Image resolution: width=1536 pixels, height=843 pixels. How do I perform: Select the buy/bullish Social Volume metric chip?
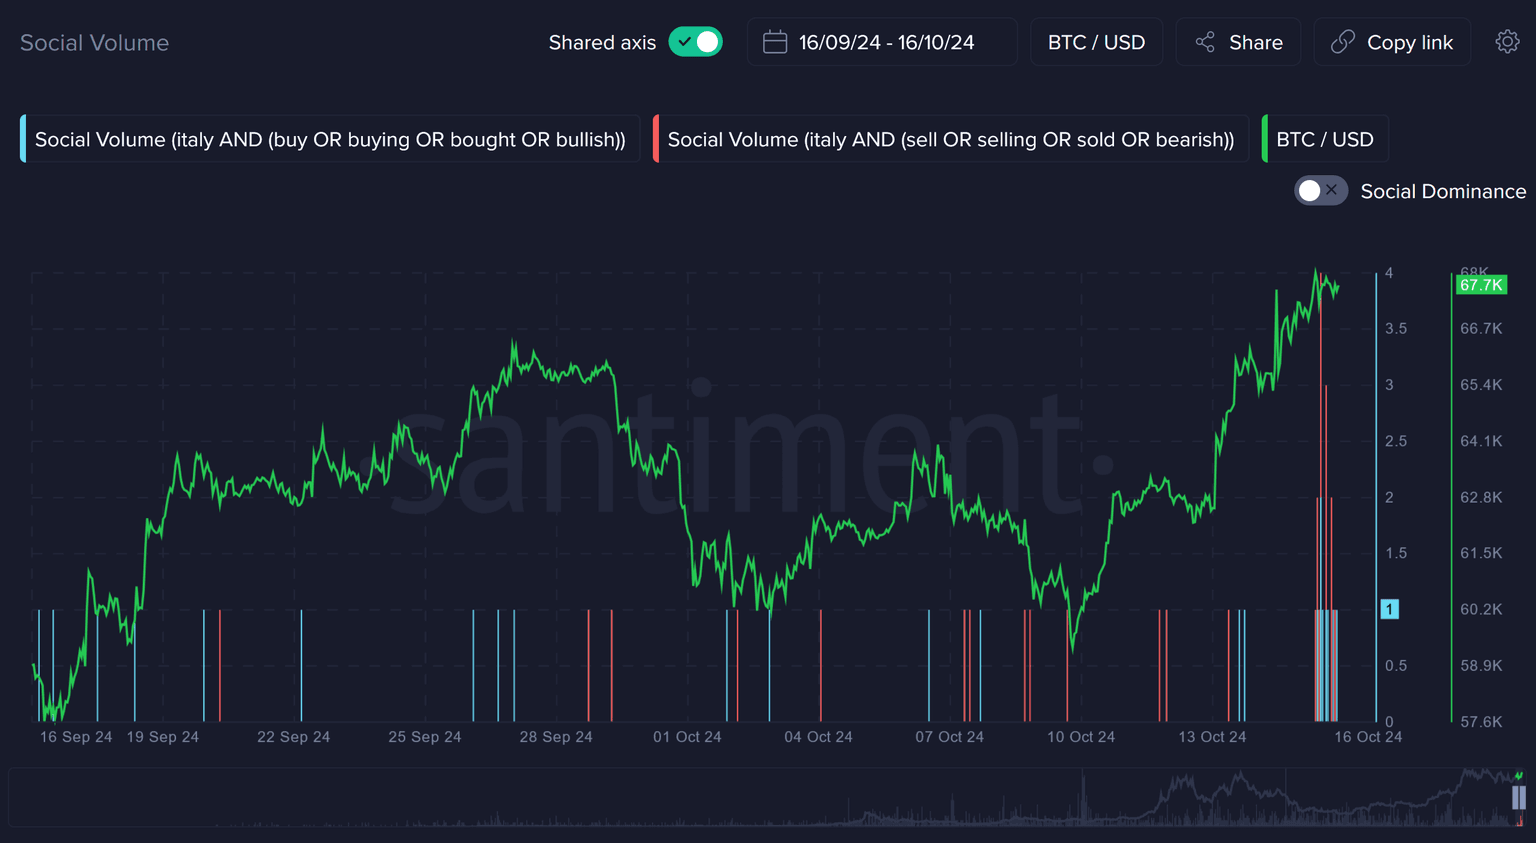tap(330, 139)
